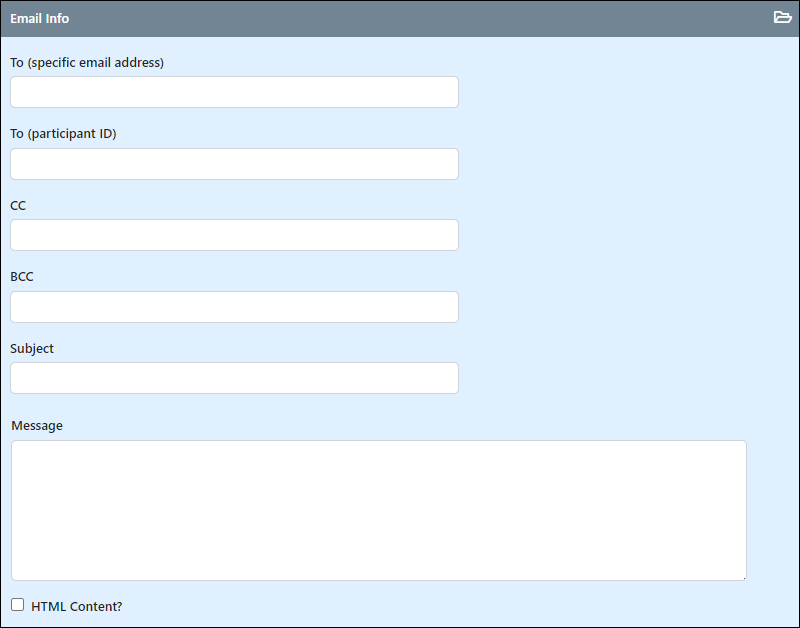Click the blank panel area beside Subject field
Viewport: 800px width, 628px height.
click(x=628, y=378)
